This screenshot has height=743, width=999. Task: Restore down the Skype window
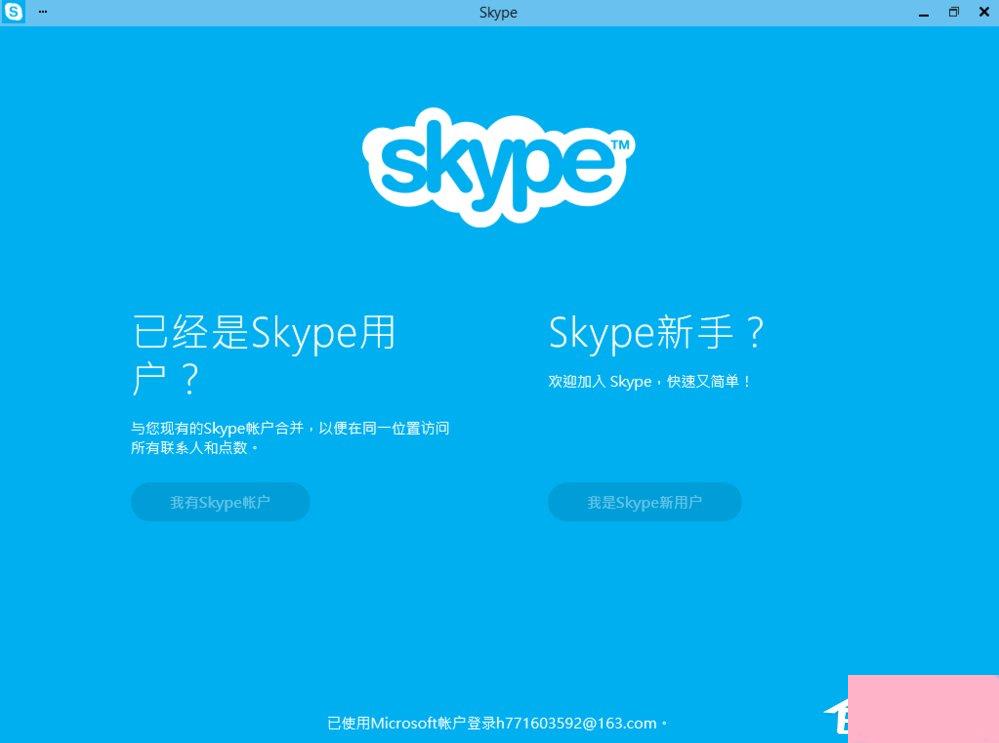954,12
